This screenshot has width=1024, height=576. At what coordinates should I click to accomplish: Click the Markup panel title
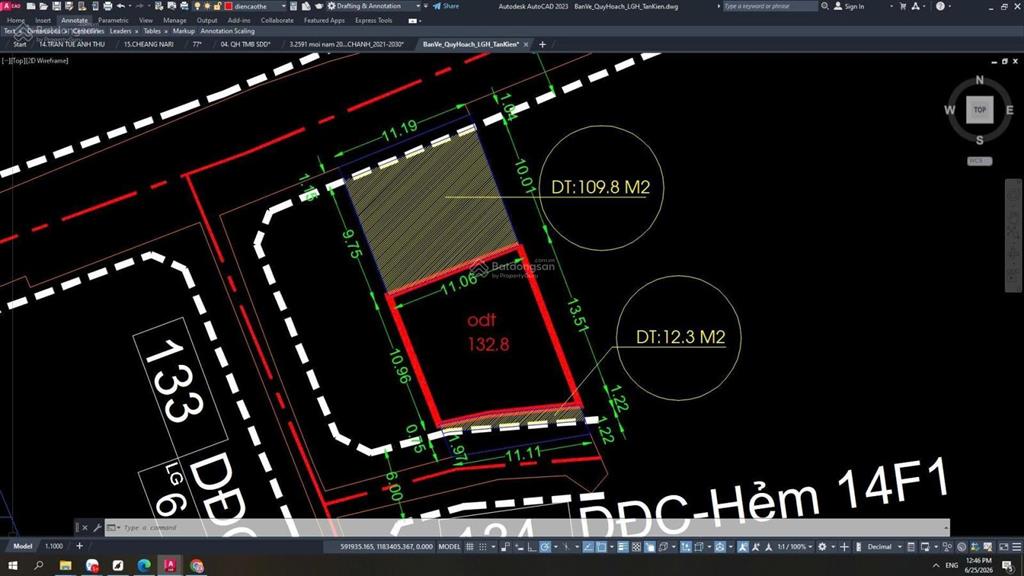(184, 31)
